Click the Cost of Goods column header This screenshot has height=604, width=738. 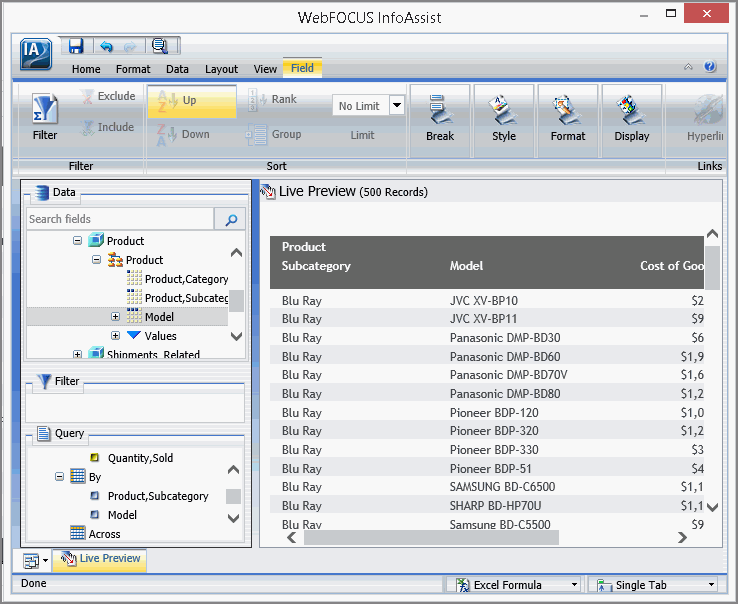point(672,266)
